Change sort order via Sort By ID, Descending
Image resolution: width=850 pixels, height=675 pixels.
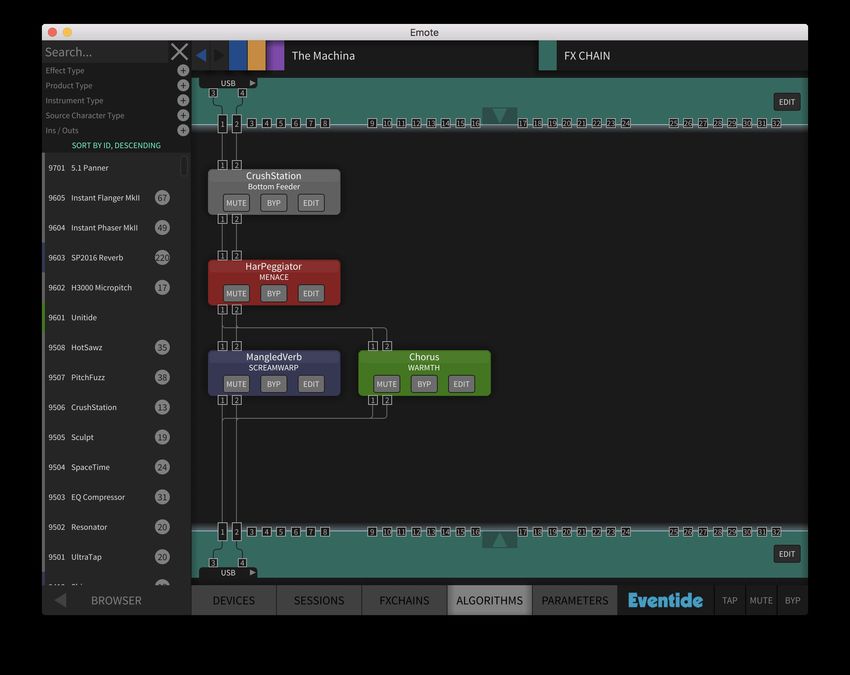[x=116, y=145]
